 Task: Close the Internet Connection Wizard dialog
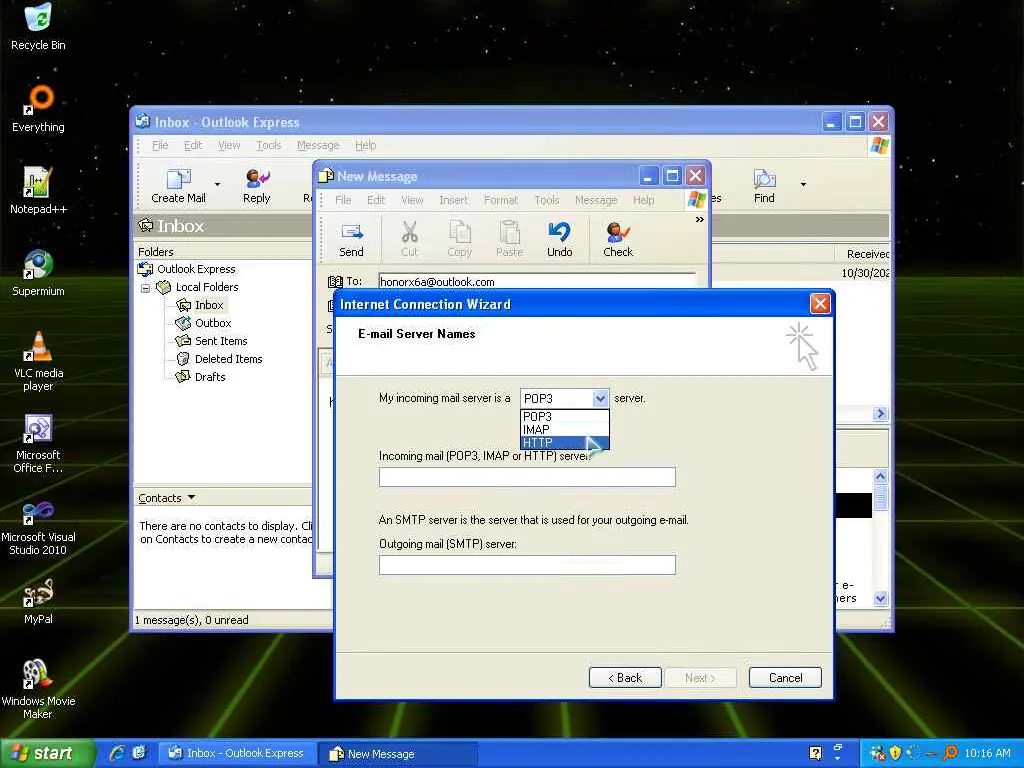[820, 304]
